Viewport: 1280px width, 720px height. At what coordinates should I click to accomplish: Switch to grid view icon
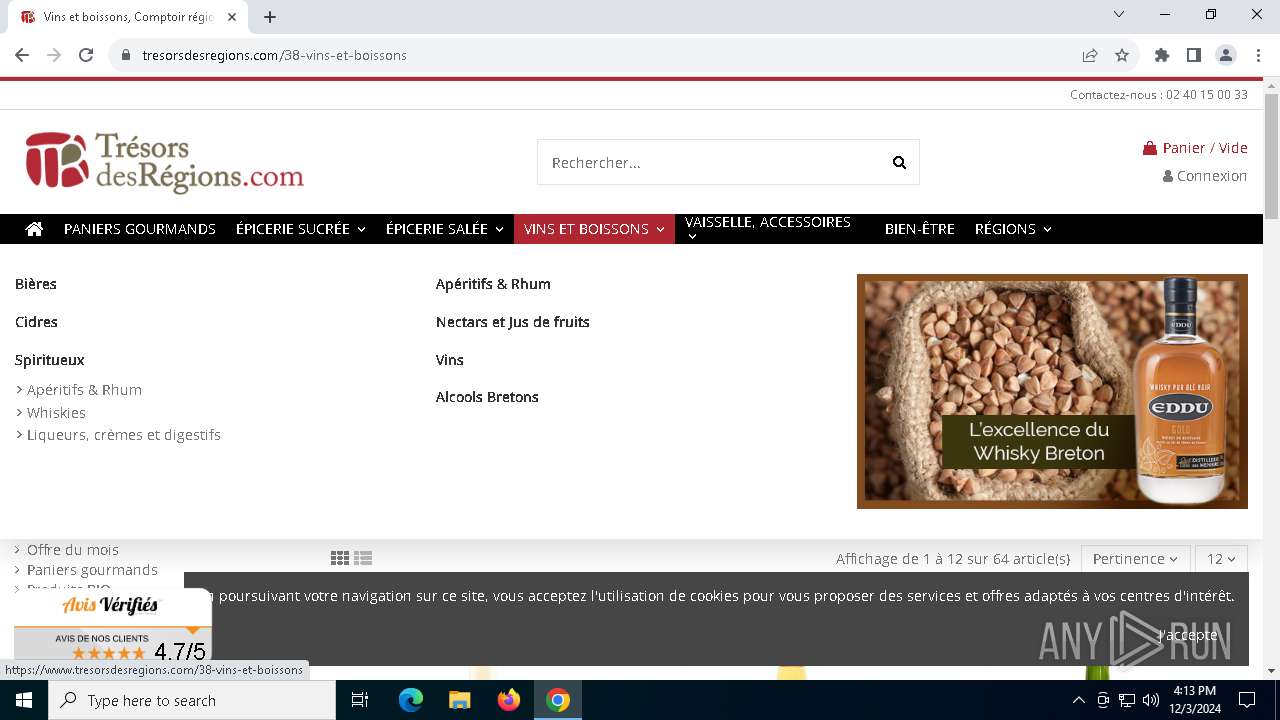click(x=340, y=558)
